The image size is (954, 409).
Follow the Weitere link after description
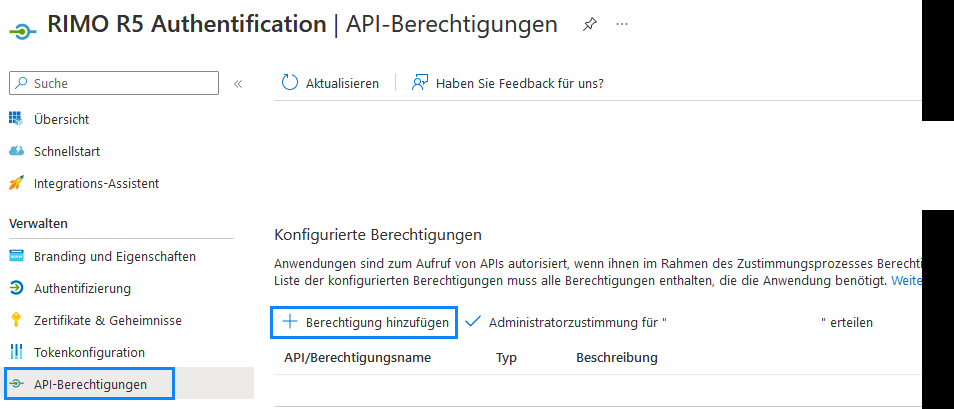click(907, 281)
